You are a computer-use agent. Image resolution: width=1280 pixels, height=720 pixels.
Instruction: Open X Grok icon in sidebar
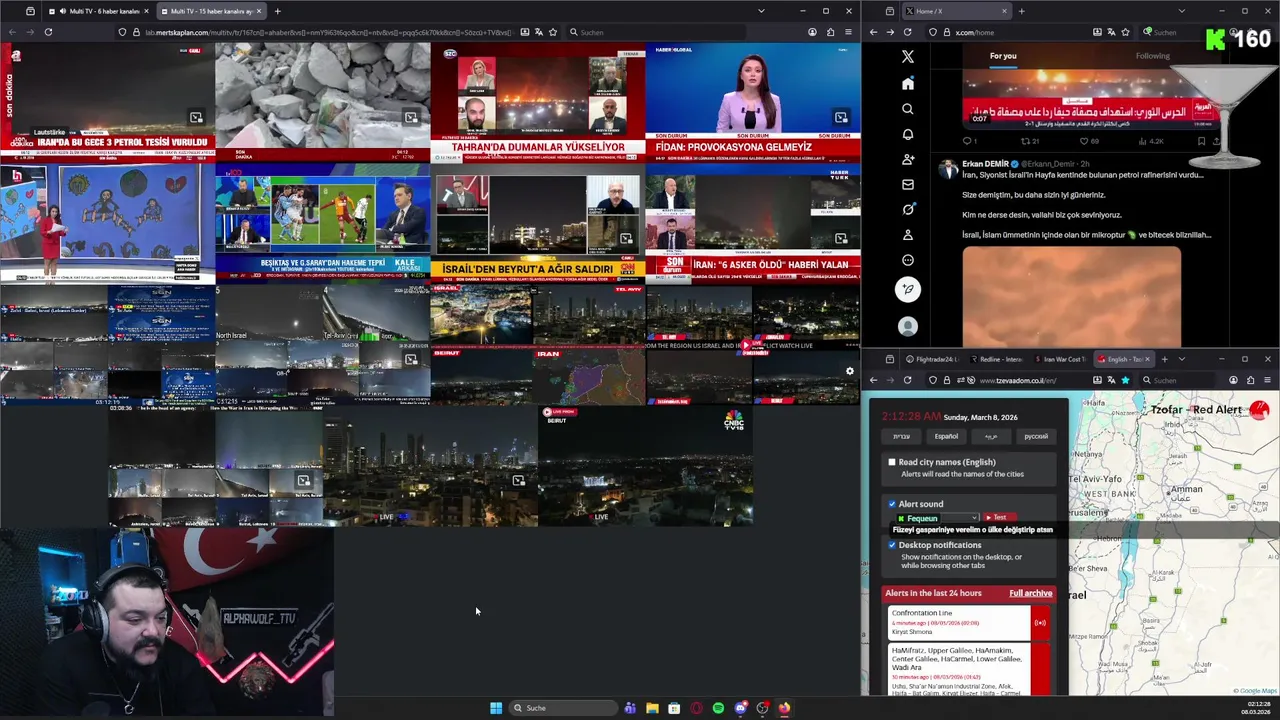point(907,209)
